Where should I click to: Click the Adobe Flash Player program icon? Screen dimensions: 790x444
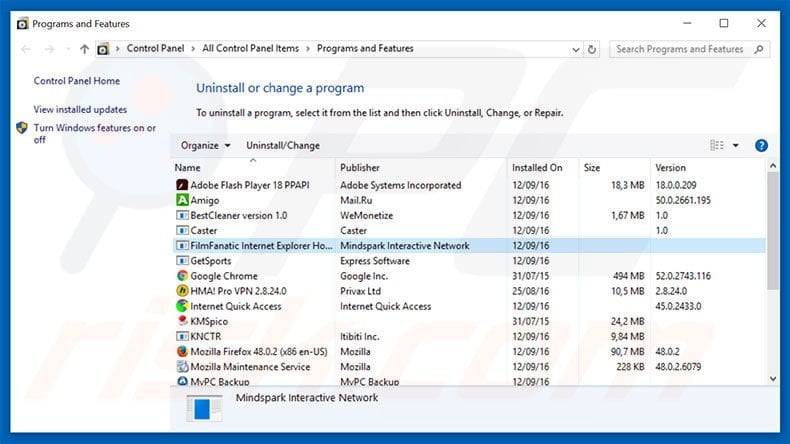pyautogui.click(x=182, y=185)
